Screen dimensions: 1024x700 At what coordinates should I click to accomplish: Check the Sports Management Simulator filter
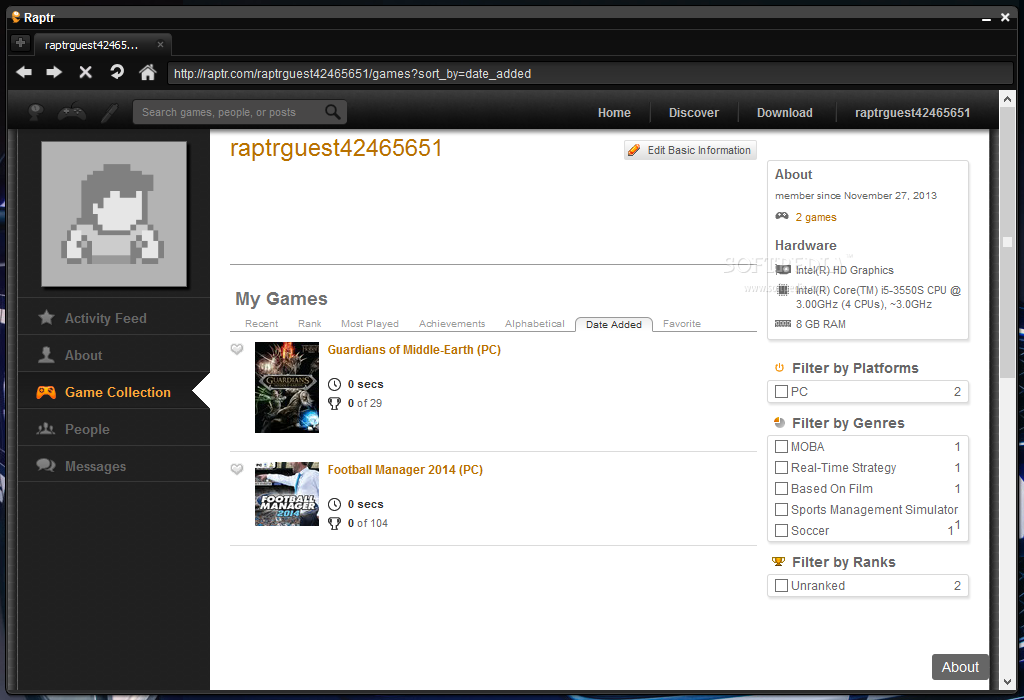(781, 509)
